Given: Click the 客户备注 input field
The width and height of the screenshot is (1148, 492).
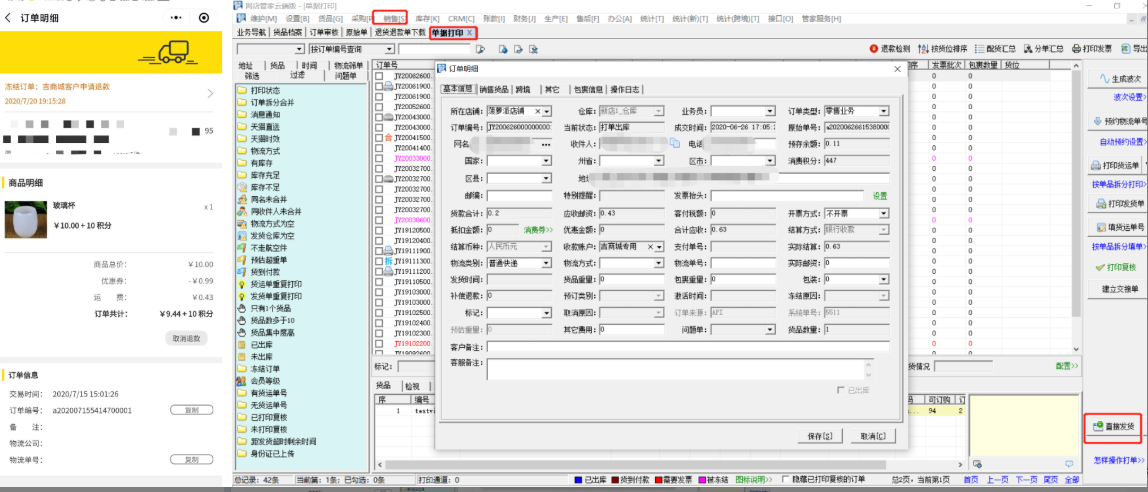Looking at the screenshot, I should (x=688, y=347).
